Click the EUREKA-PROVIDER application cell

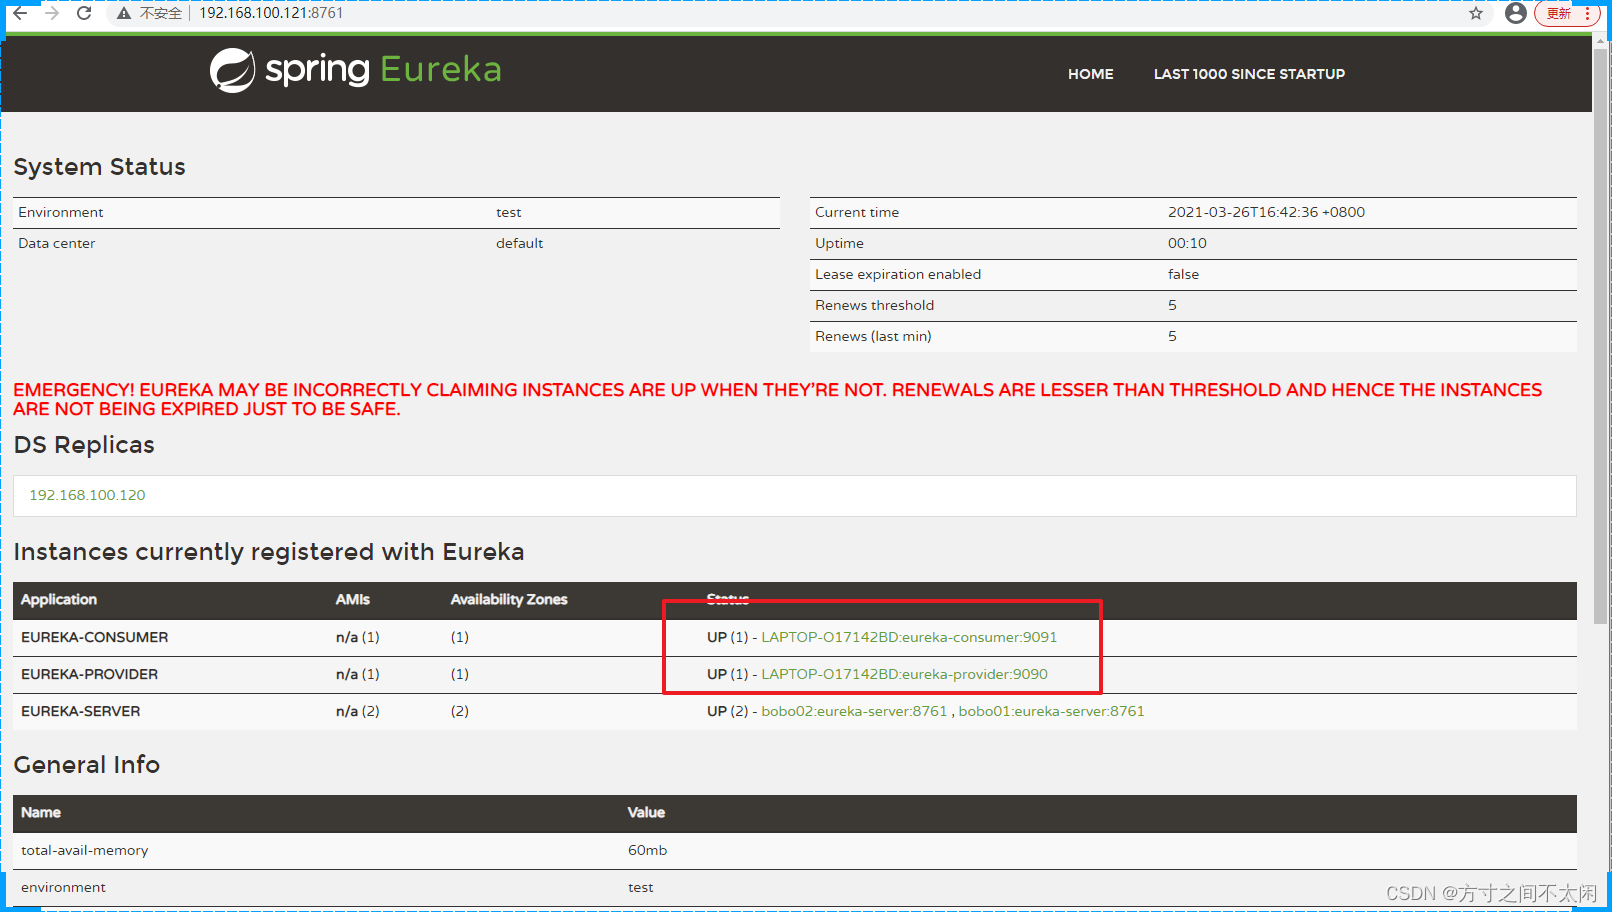(90, 674)
